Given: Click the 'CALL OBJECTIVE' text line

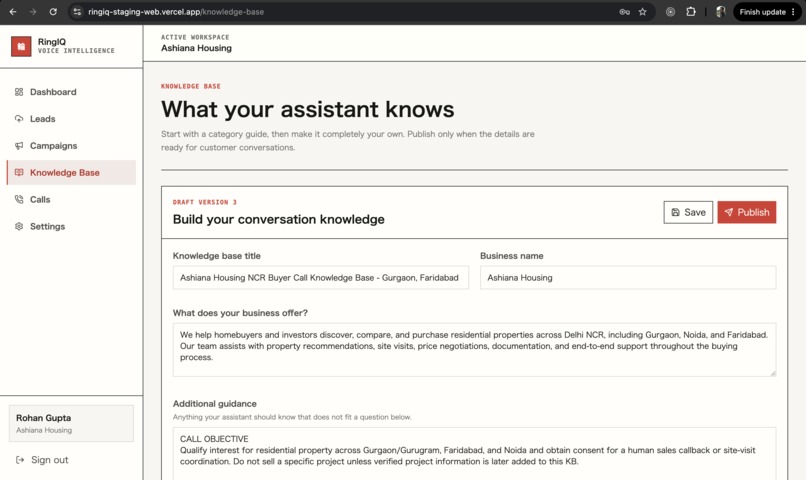Looking at the screenshot, I should tap(214, 439).
